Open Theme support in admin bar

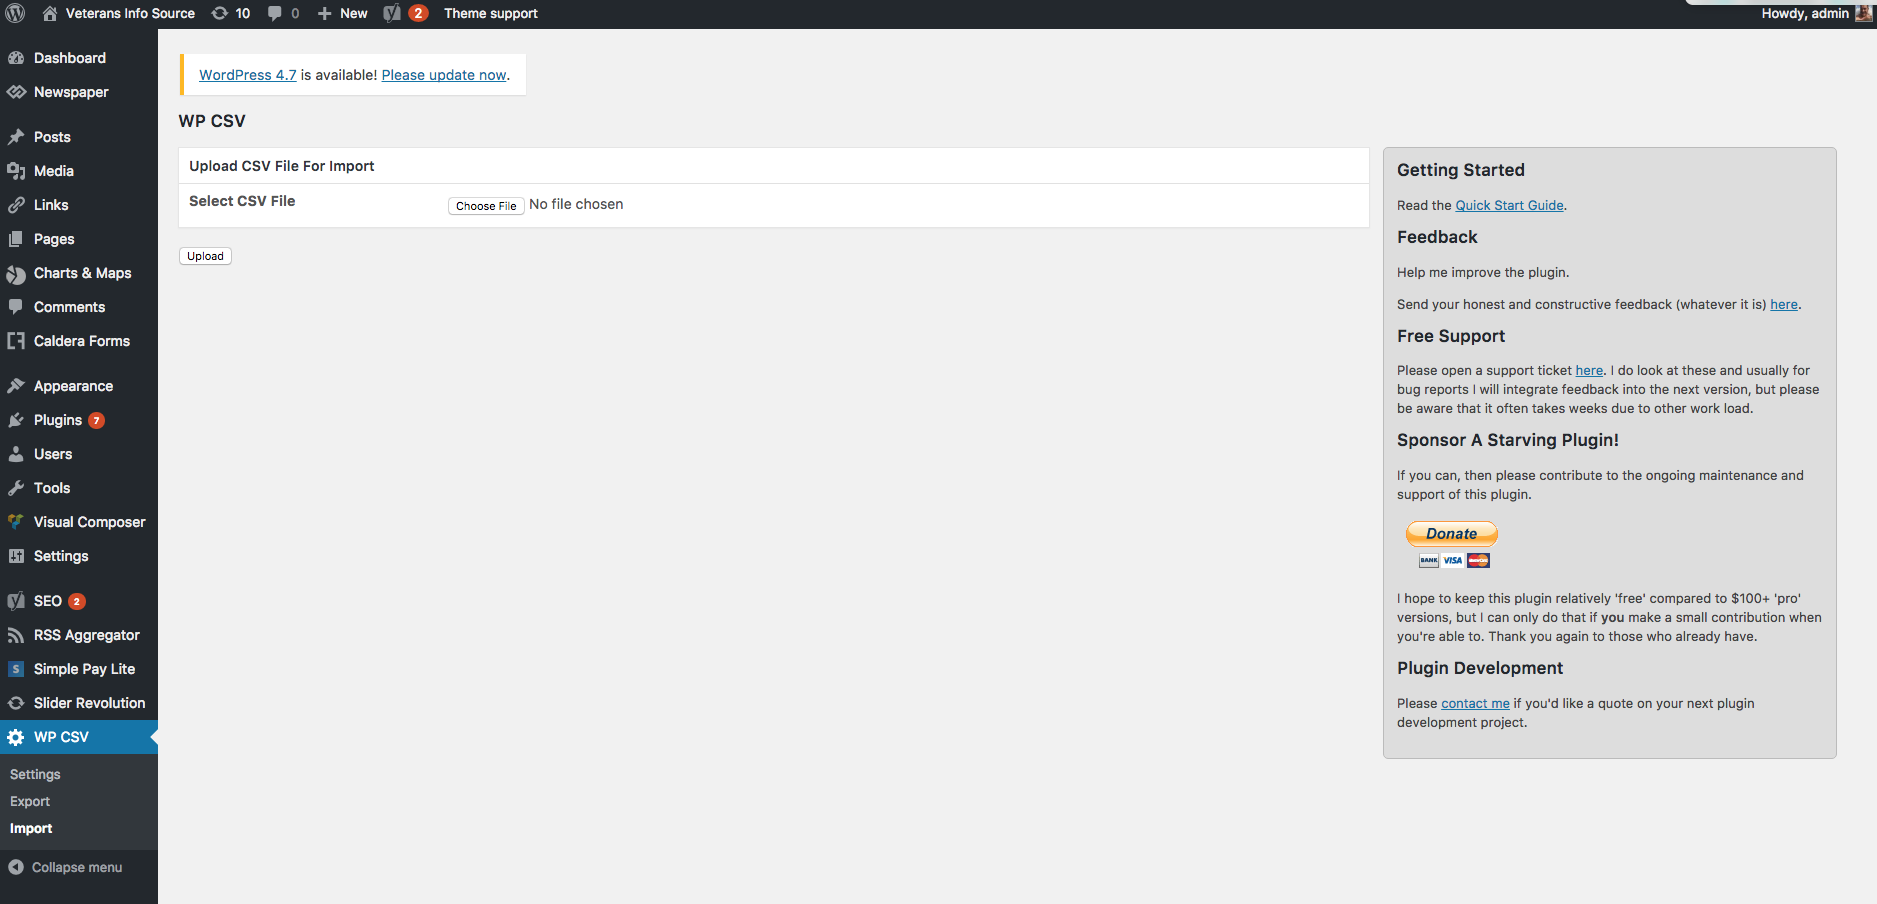point(491,13)
